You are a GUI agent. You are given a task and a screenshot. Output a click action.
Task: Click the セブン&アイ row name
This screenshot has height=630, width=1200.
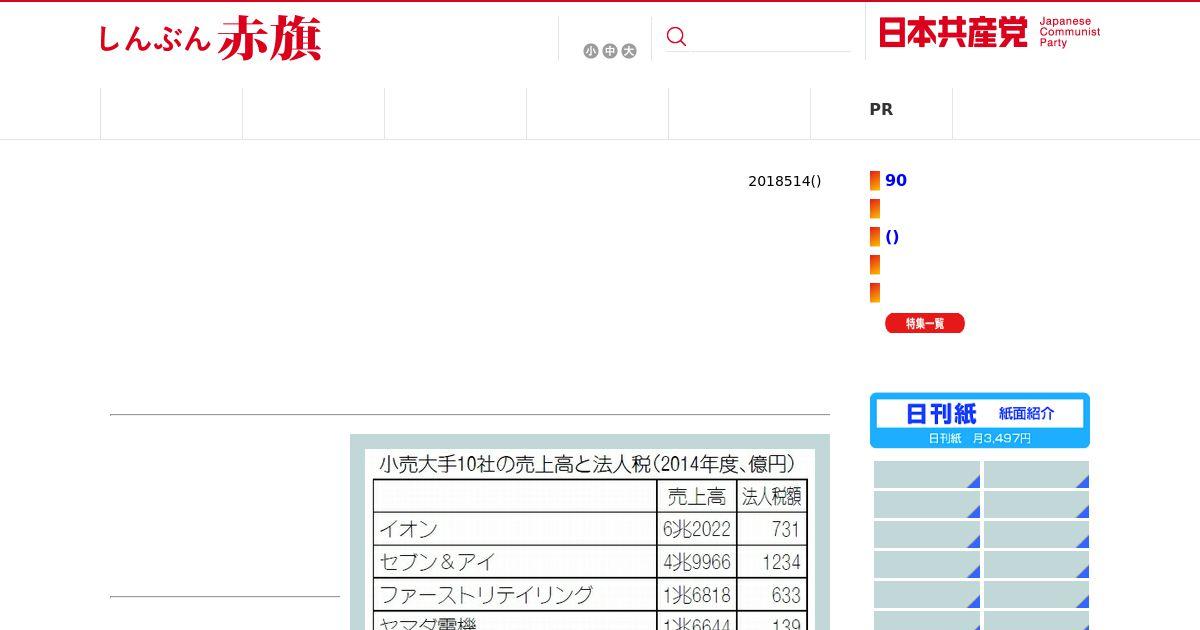(437, 562)
